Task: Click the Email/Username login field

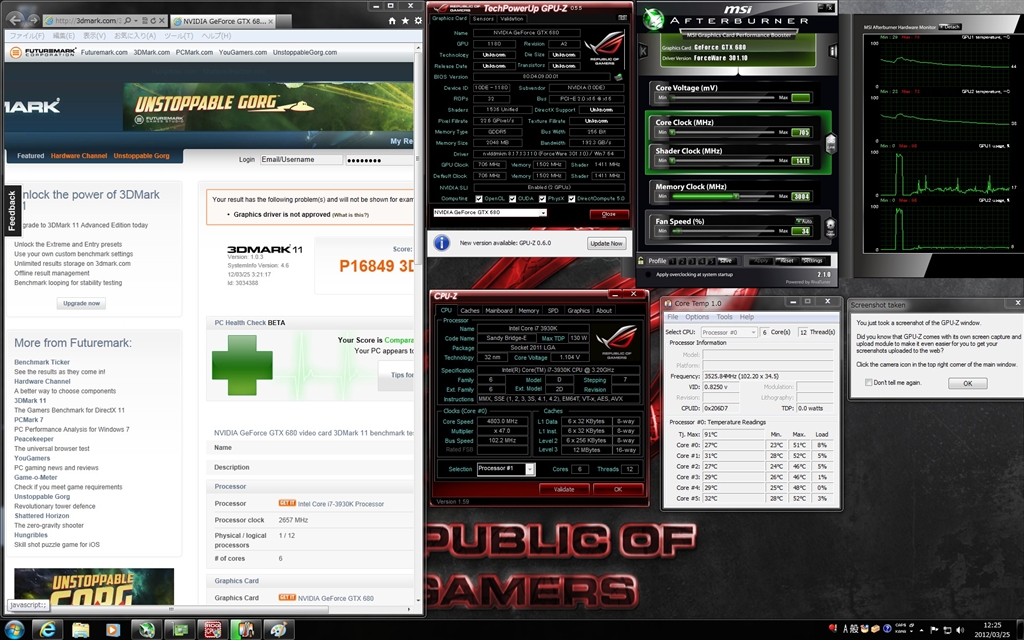Action: (x=301, y=159)
